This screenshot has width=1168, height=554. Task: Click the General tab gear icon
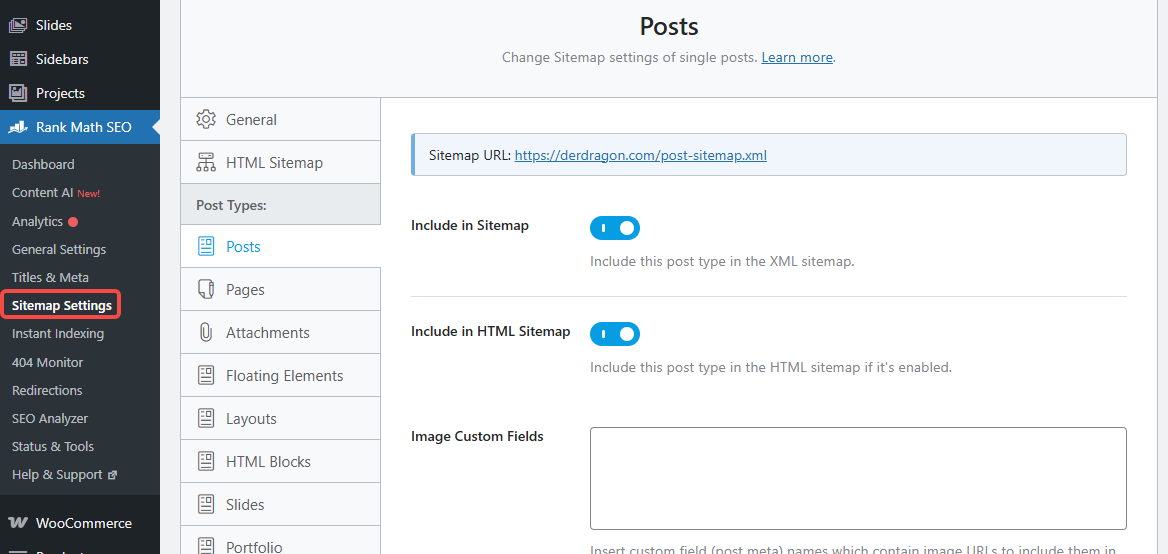[x=206, y=119]
